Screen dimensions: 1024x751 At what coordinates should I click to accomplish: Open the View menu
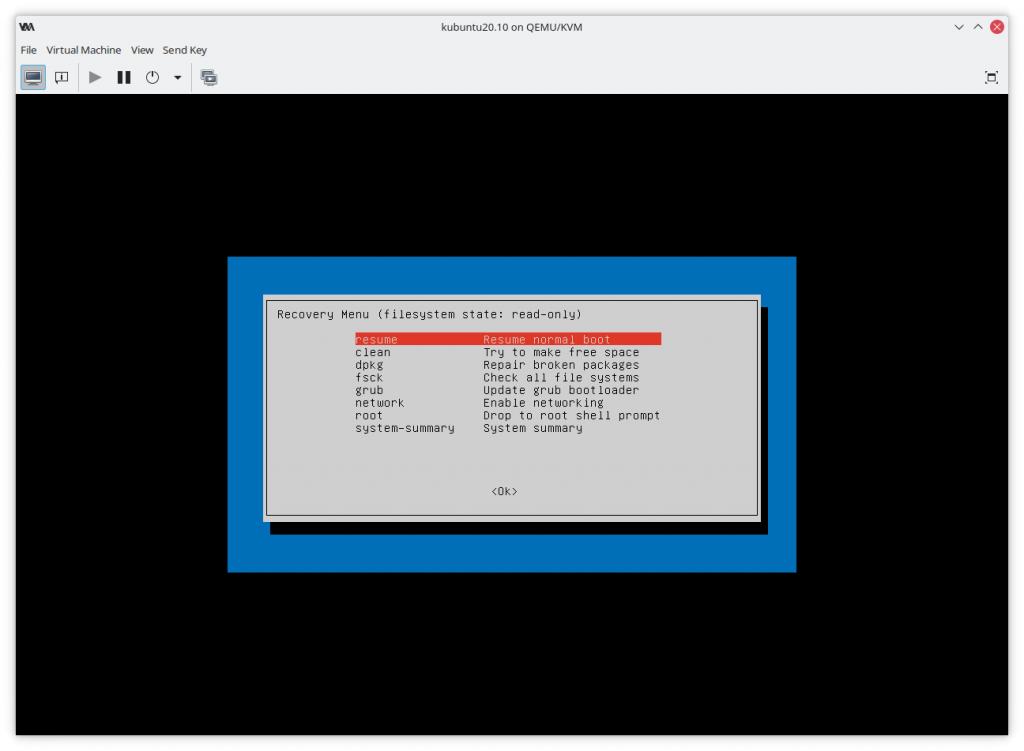142,50
